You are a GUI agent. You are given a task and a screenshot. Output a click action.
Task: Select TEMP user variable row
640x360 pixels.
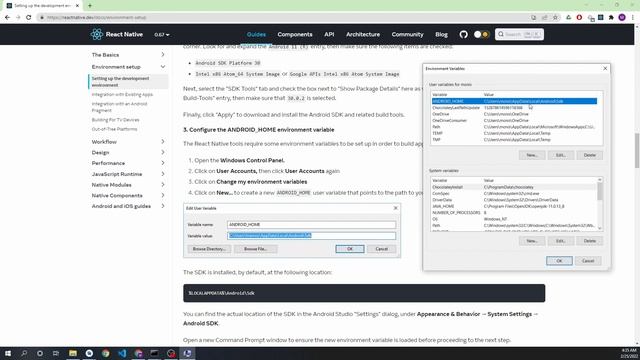coord(514,133)
